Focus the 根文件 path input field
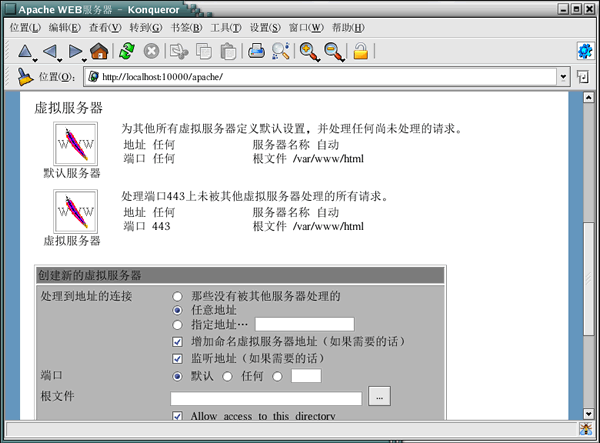 [266, 398]
